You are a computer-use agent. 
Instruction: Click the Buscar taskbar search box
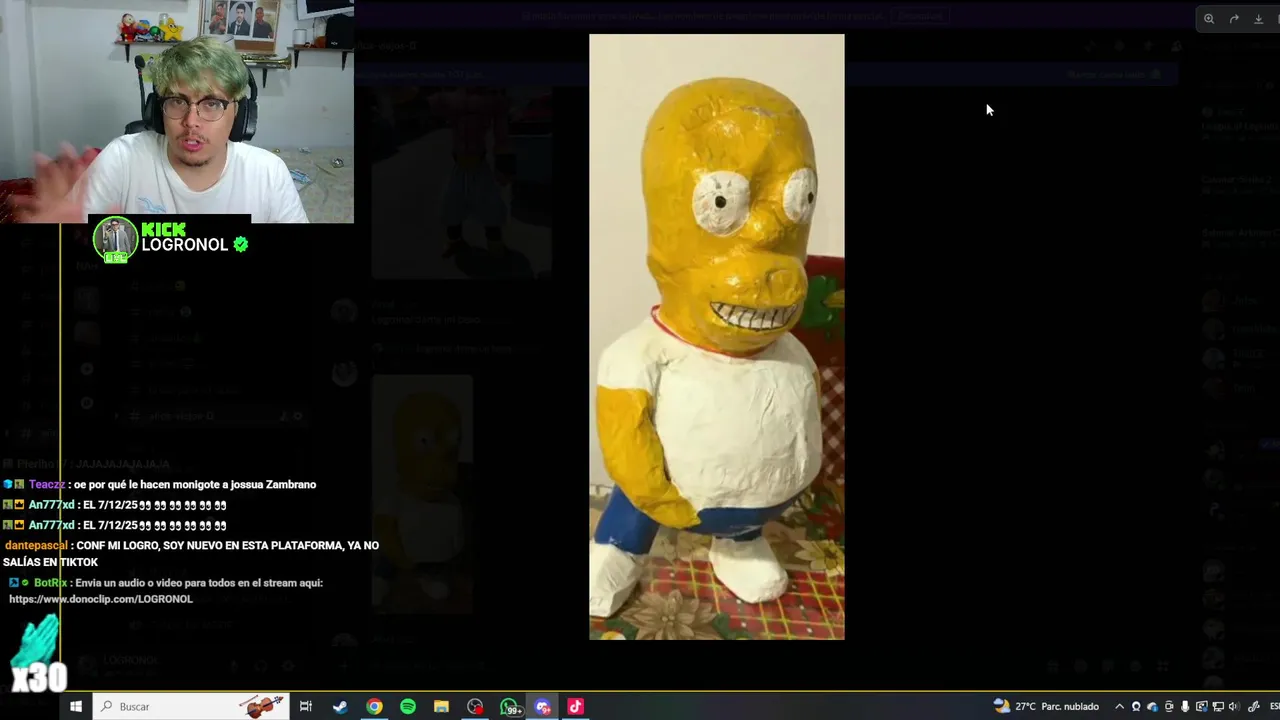tap(190, 707)
